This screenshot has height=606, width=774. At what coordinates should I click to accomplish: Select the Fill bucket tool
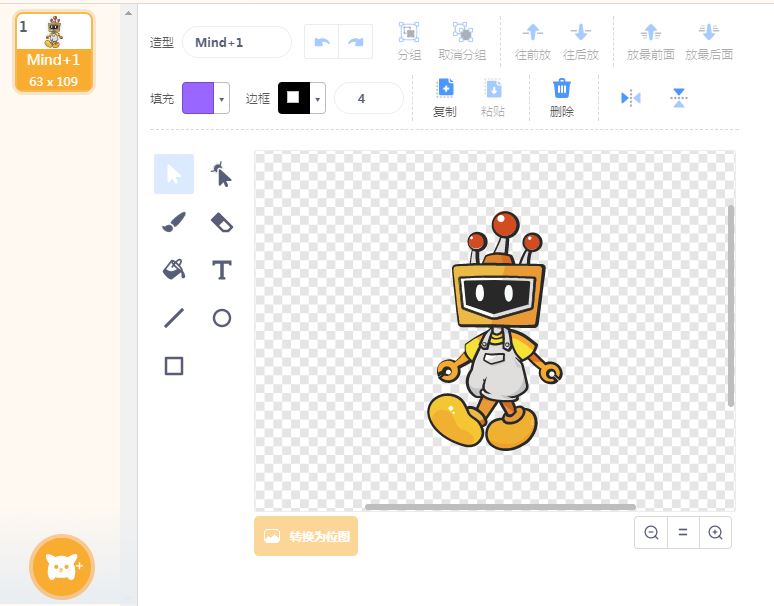(174, 269)
